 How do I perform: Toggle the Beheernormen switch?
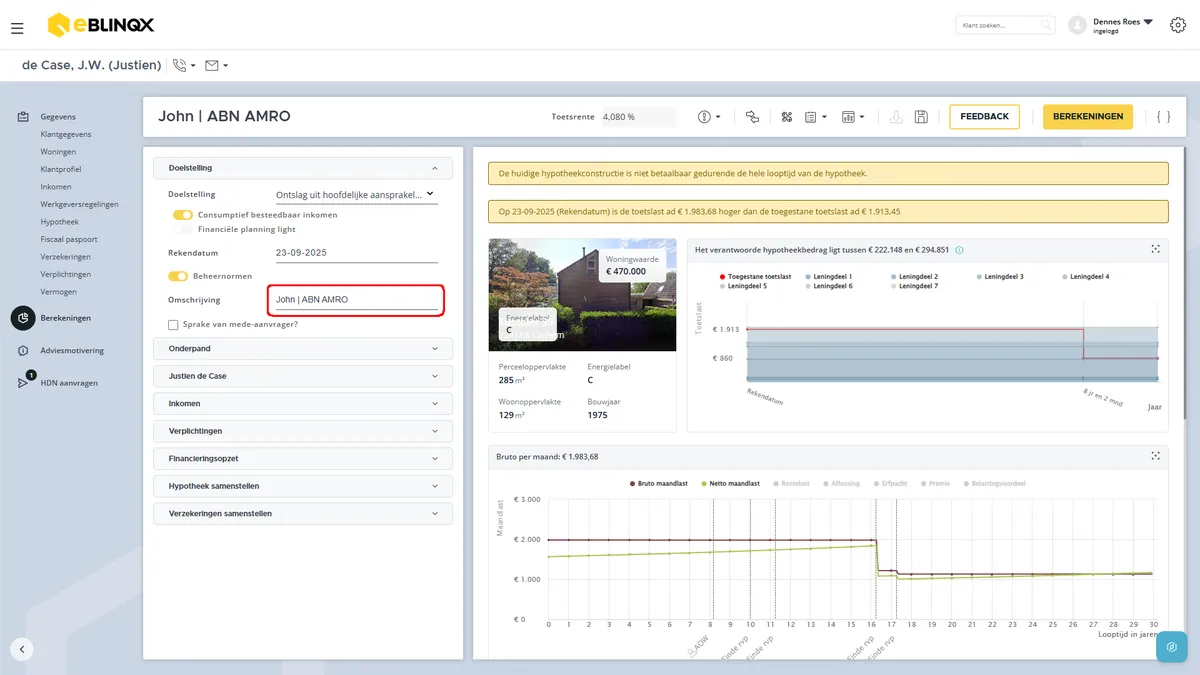[178, 276]
